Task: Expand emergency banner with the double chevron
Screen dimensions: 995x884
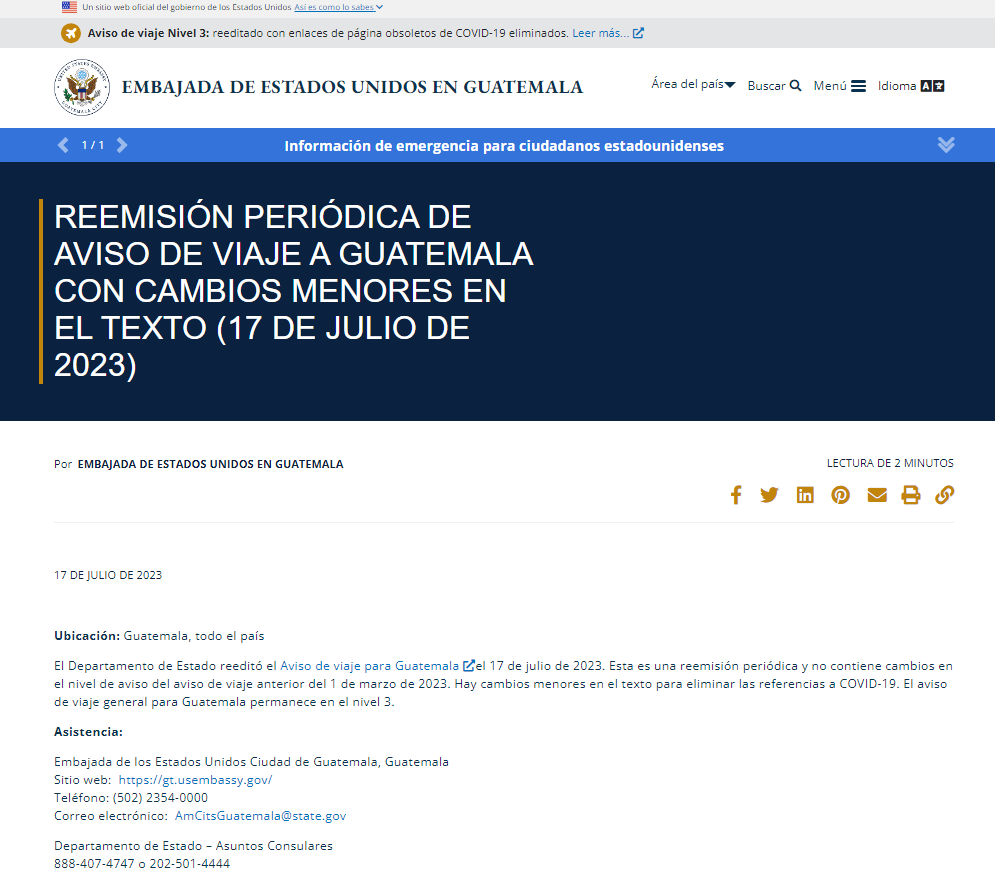Action: [946, 144]
